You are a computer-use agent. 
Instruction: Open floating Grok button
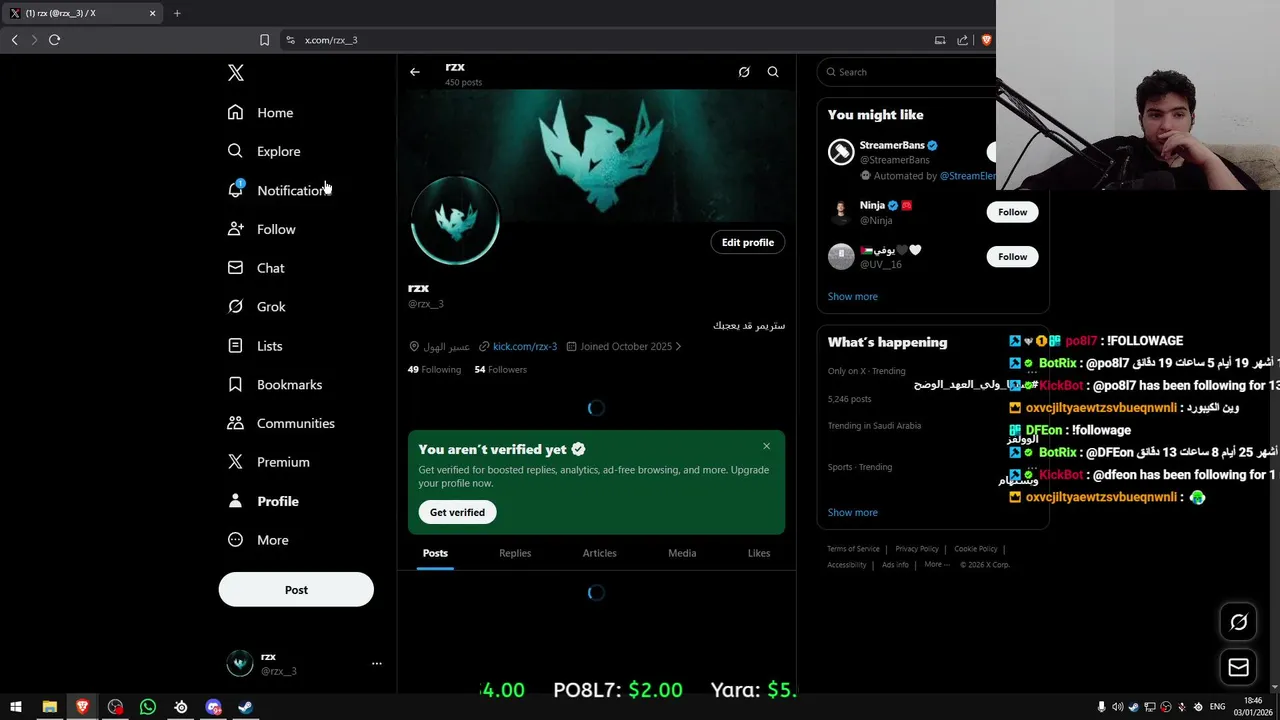click(1238, 622)
